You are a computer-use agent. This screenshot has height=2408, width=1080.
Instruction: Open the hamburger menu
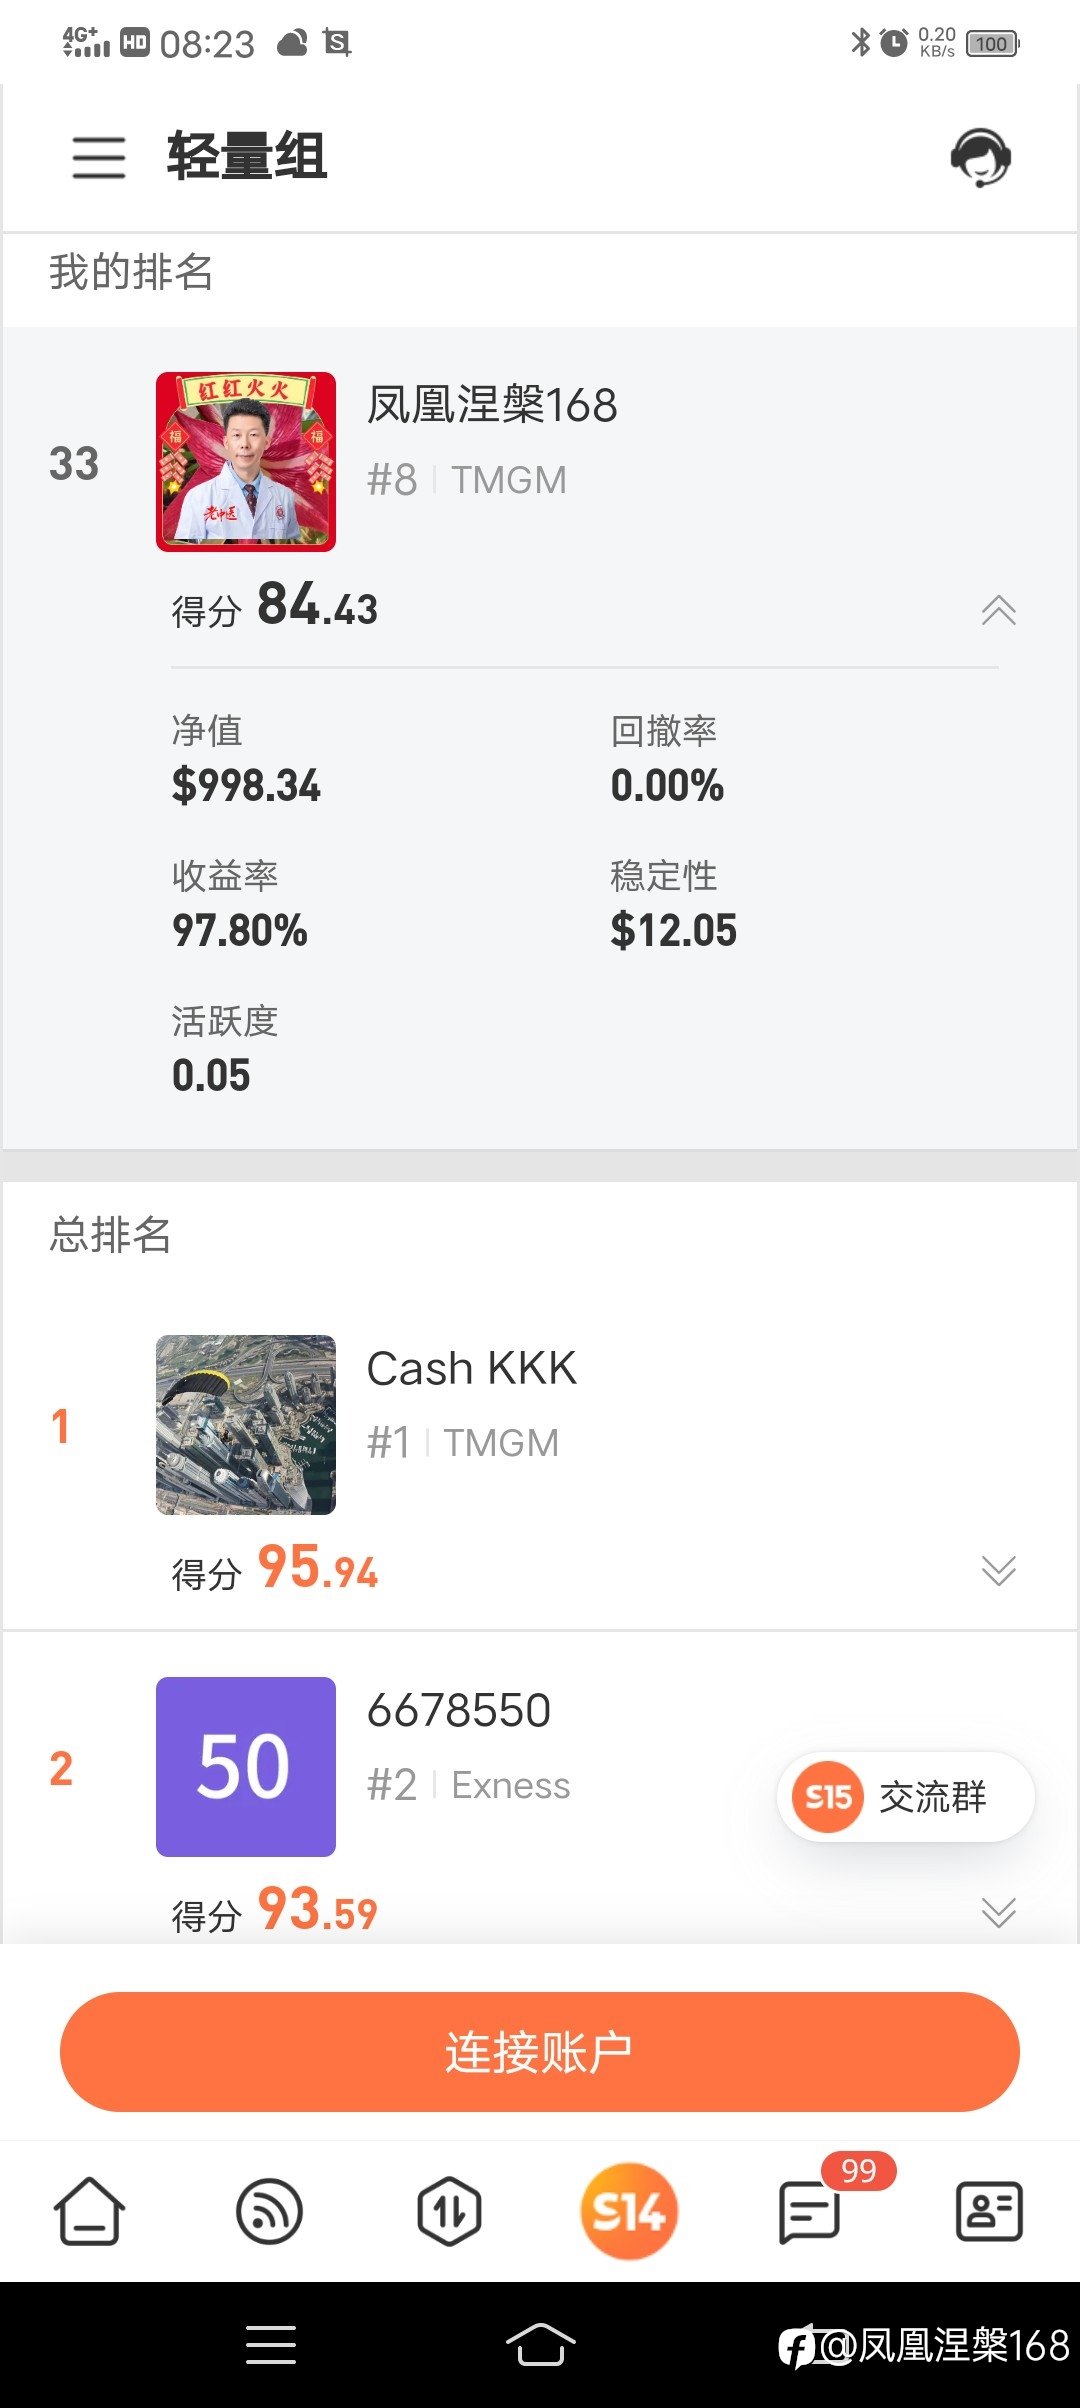pos(99,157)
